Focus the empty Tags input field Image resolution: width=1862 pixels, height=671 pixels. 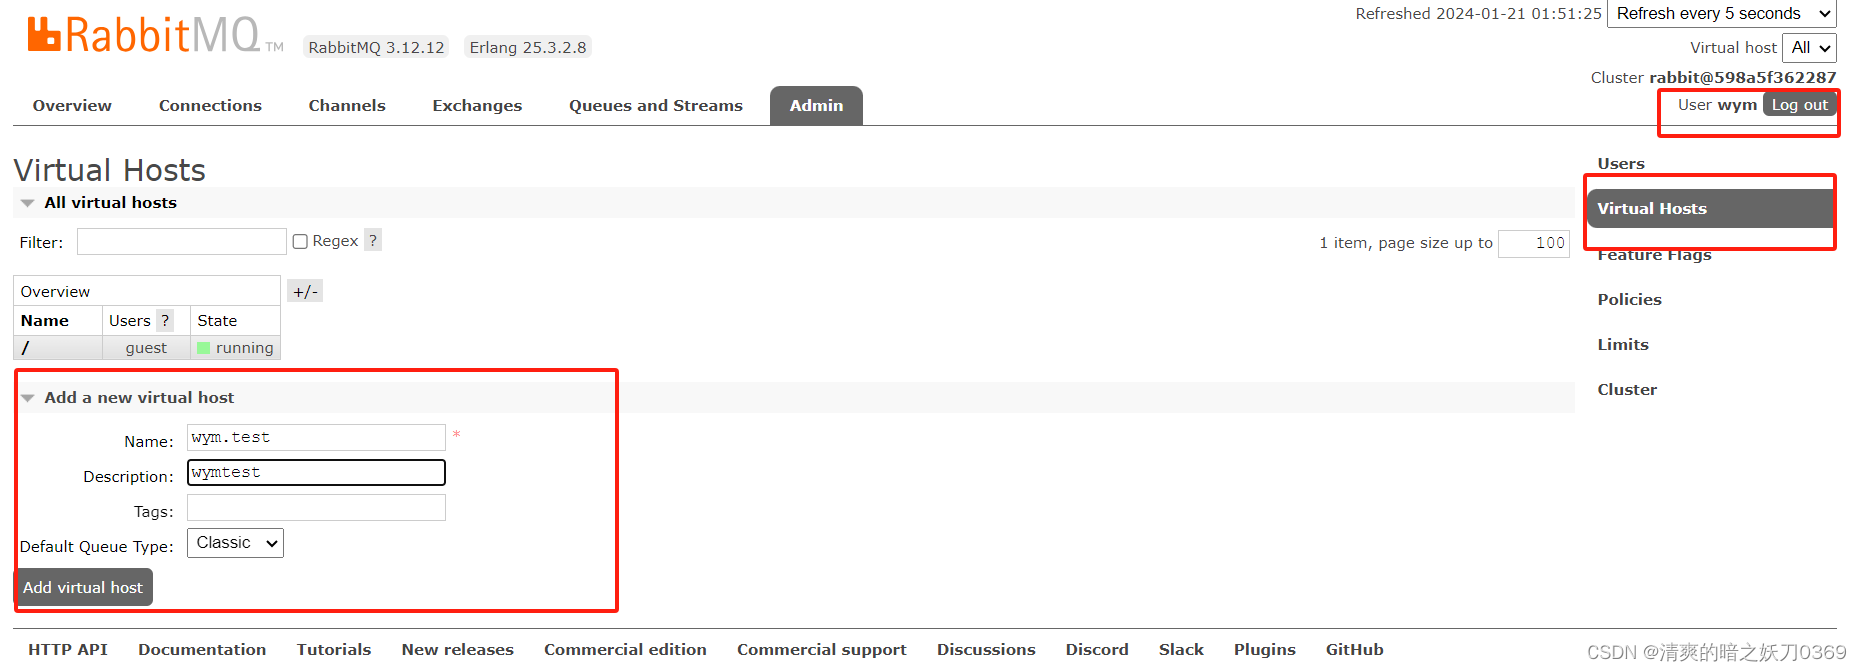click(316, 508)
